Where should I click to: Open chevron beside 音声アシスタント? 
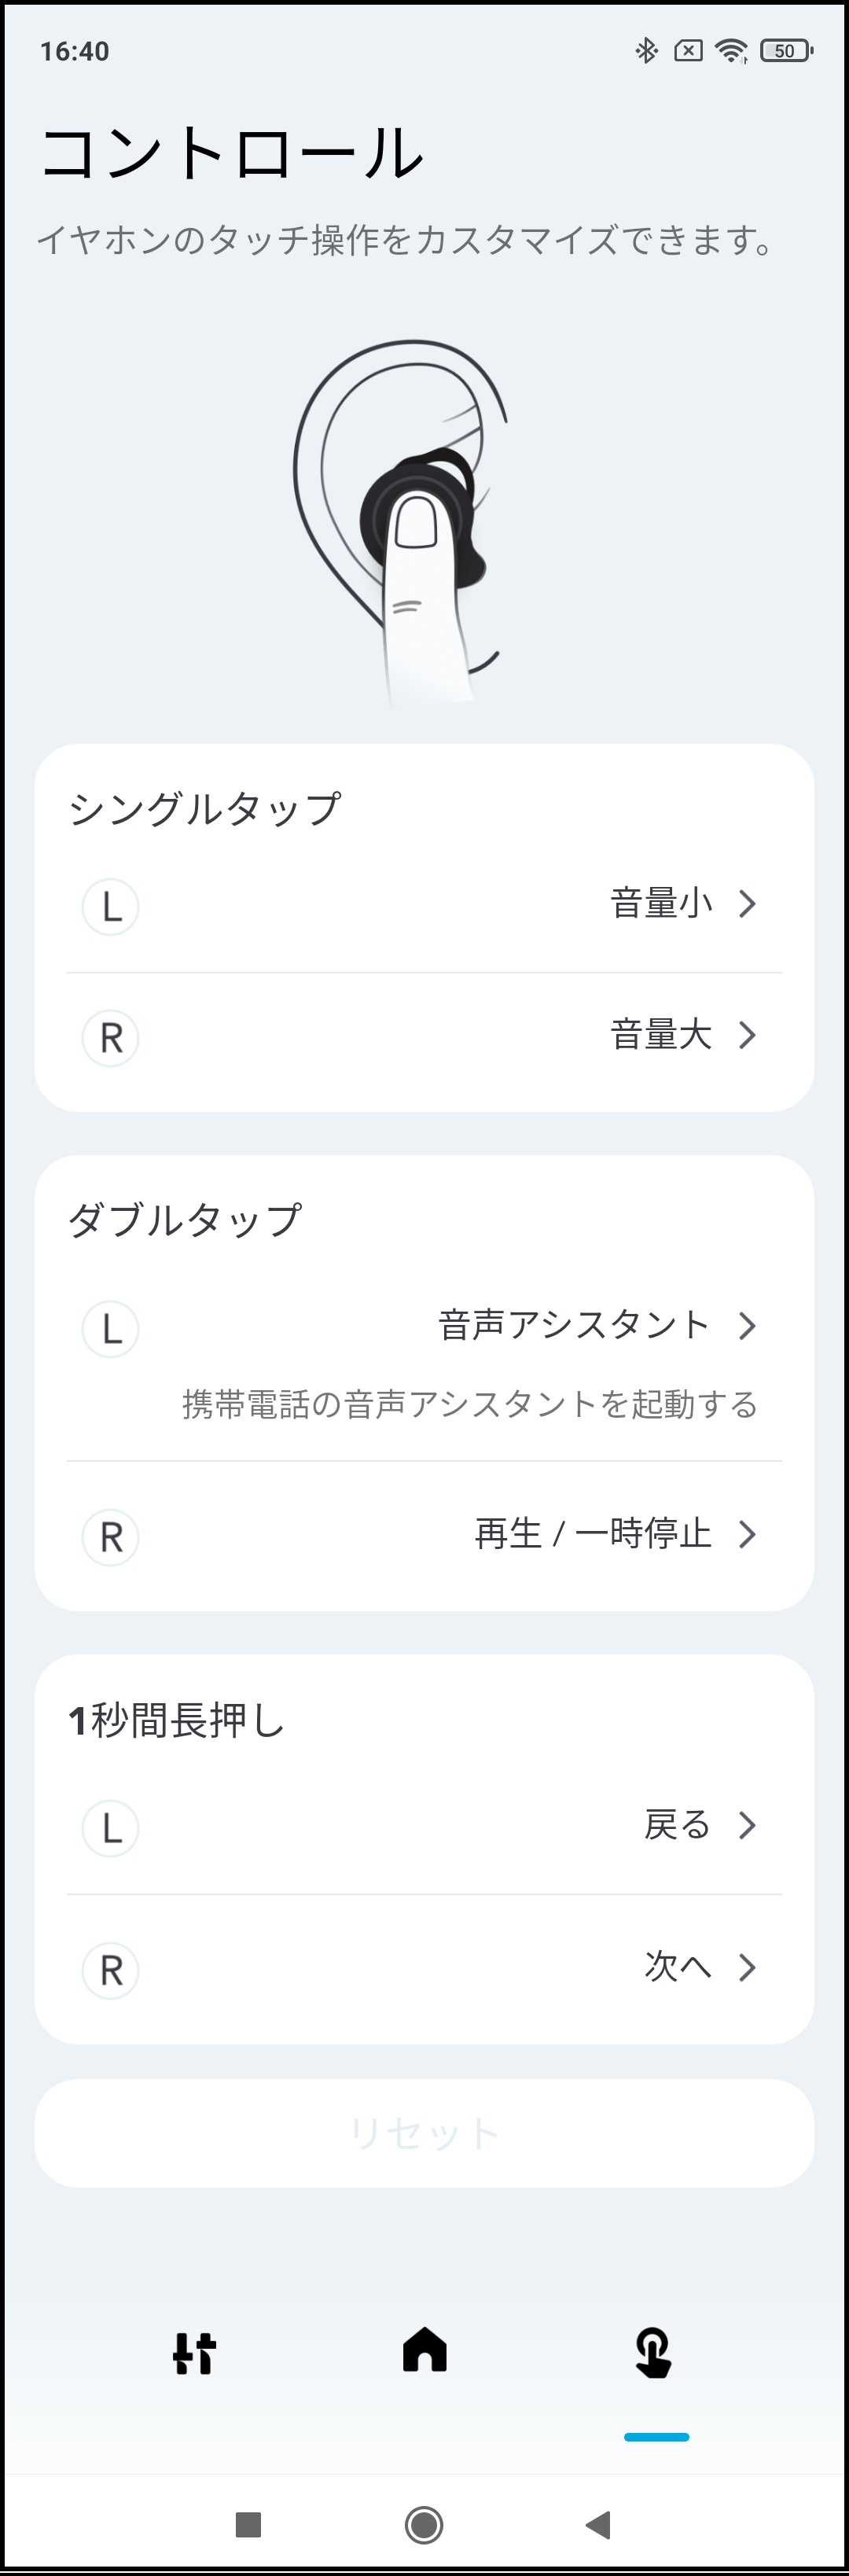coord(746,1326)
